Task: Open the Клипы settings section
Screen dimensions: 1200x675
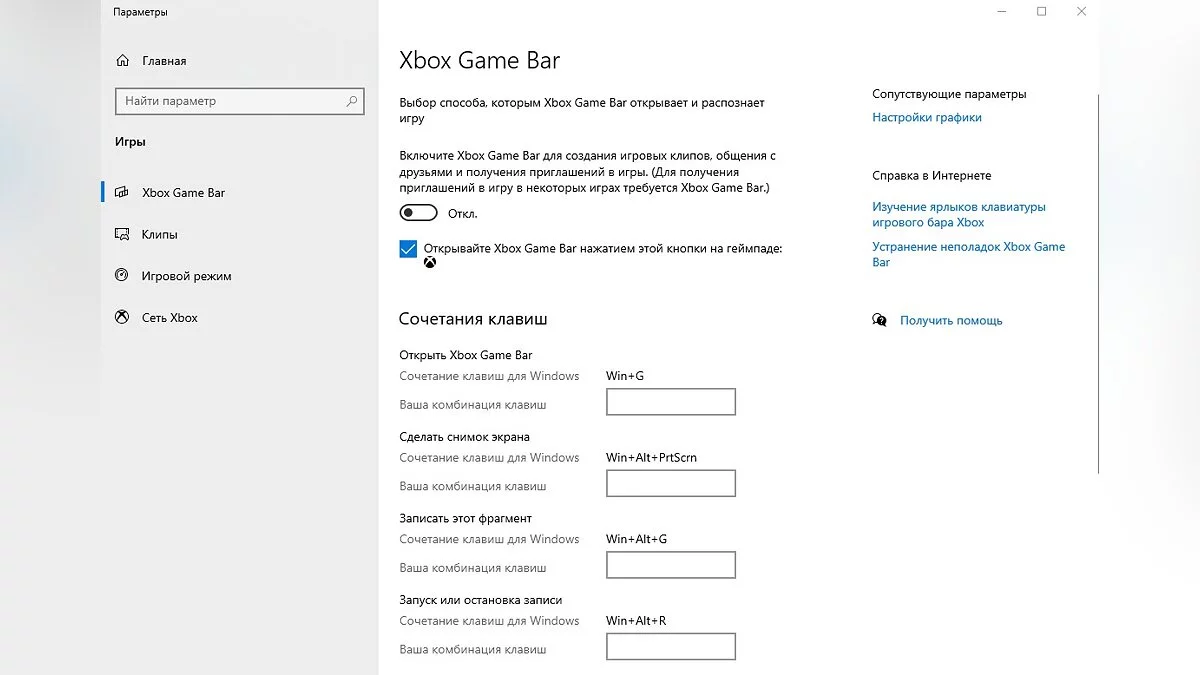Action: (x=160, y=235)
